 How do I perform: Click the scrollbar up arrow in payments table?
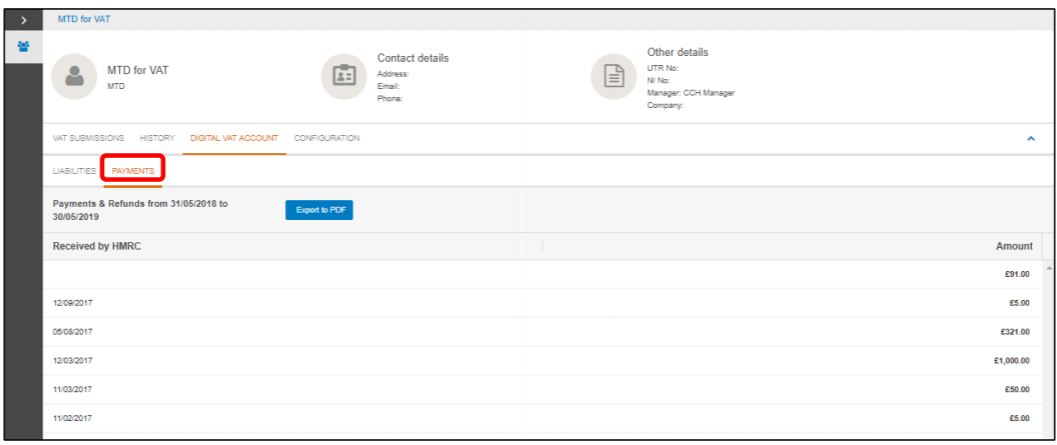coord(1049,268)
